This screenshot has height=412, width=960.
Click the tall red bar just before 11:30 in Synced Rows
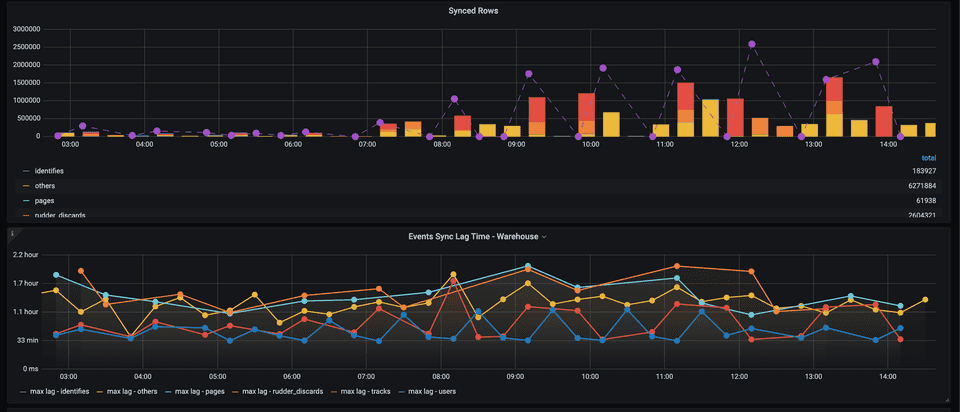pyautogui.click(x=685, y=108)
